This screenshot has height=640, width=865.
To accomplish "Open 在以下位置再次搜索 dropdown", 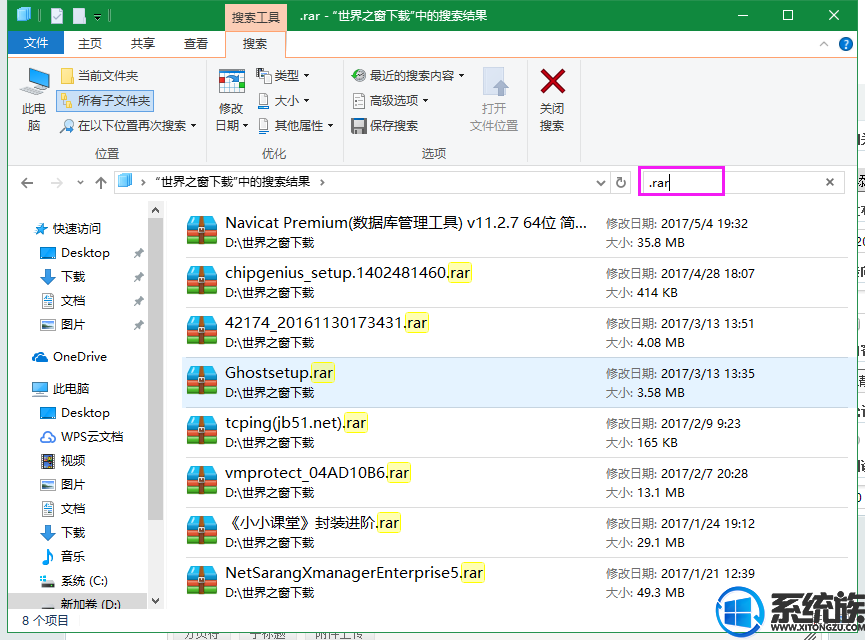I will [x=128, y=126].
